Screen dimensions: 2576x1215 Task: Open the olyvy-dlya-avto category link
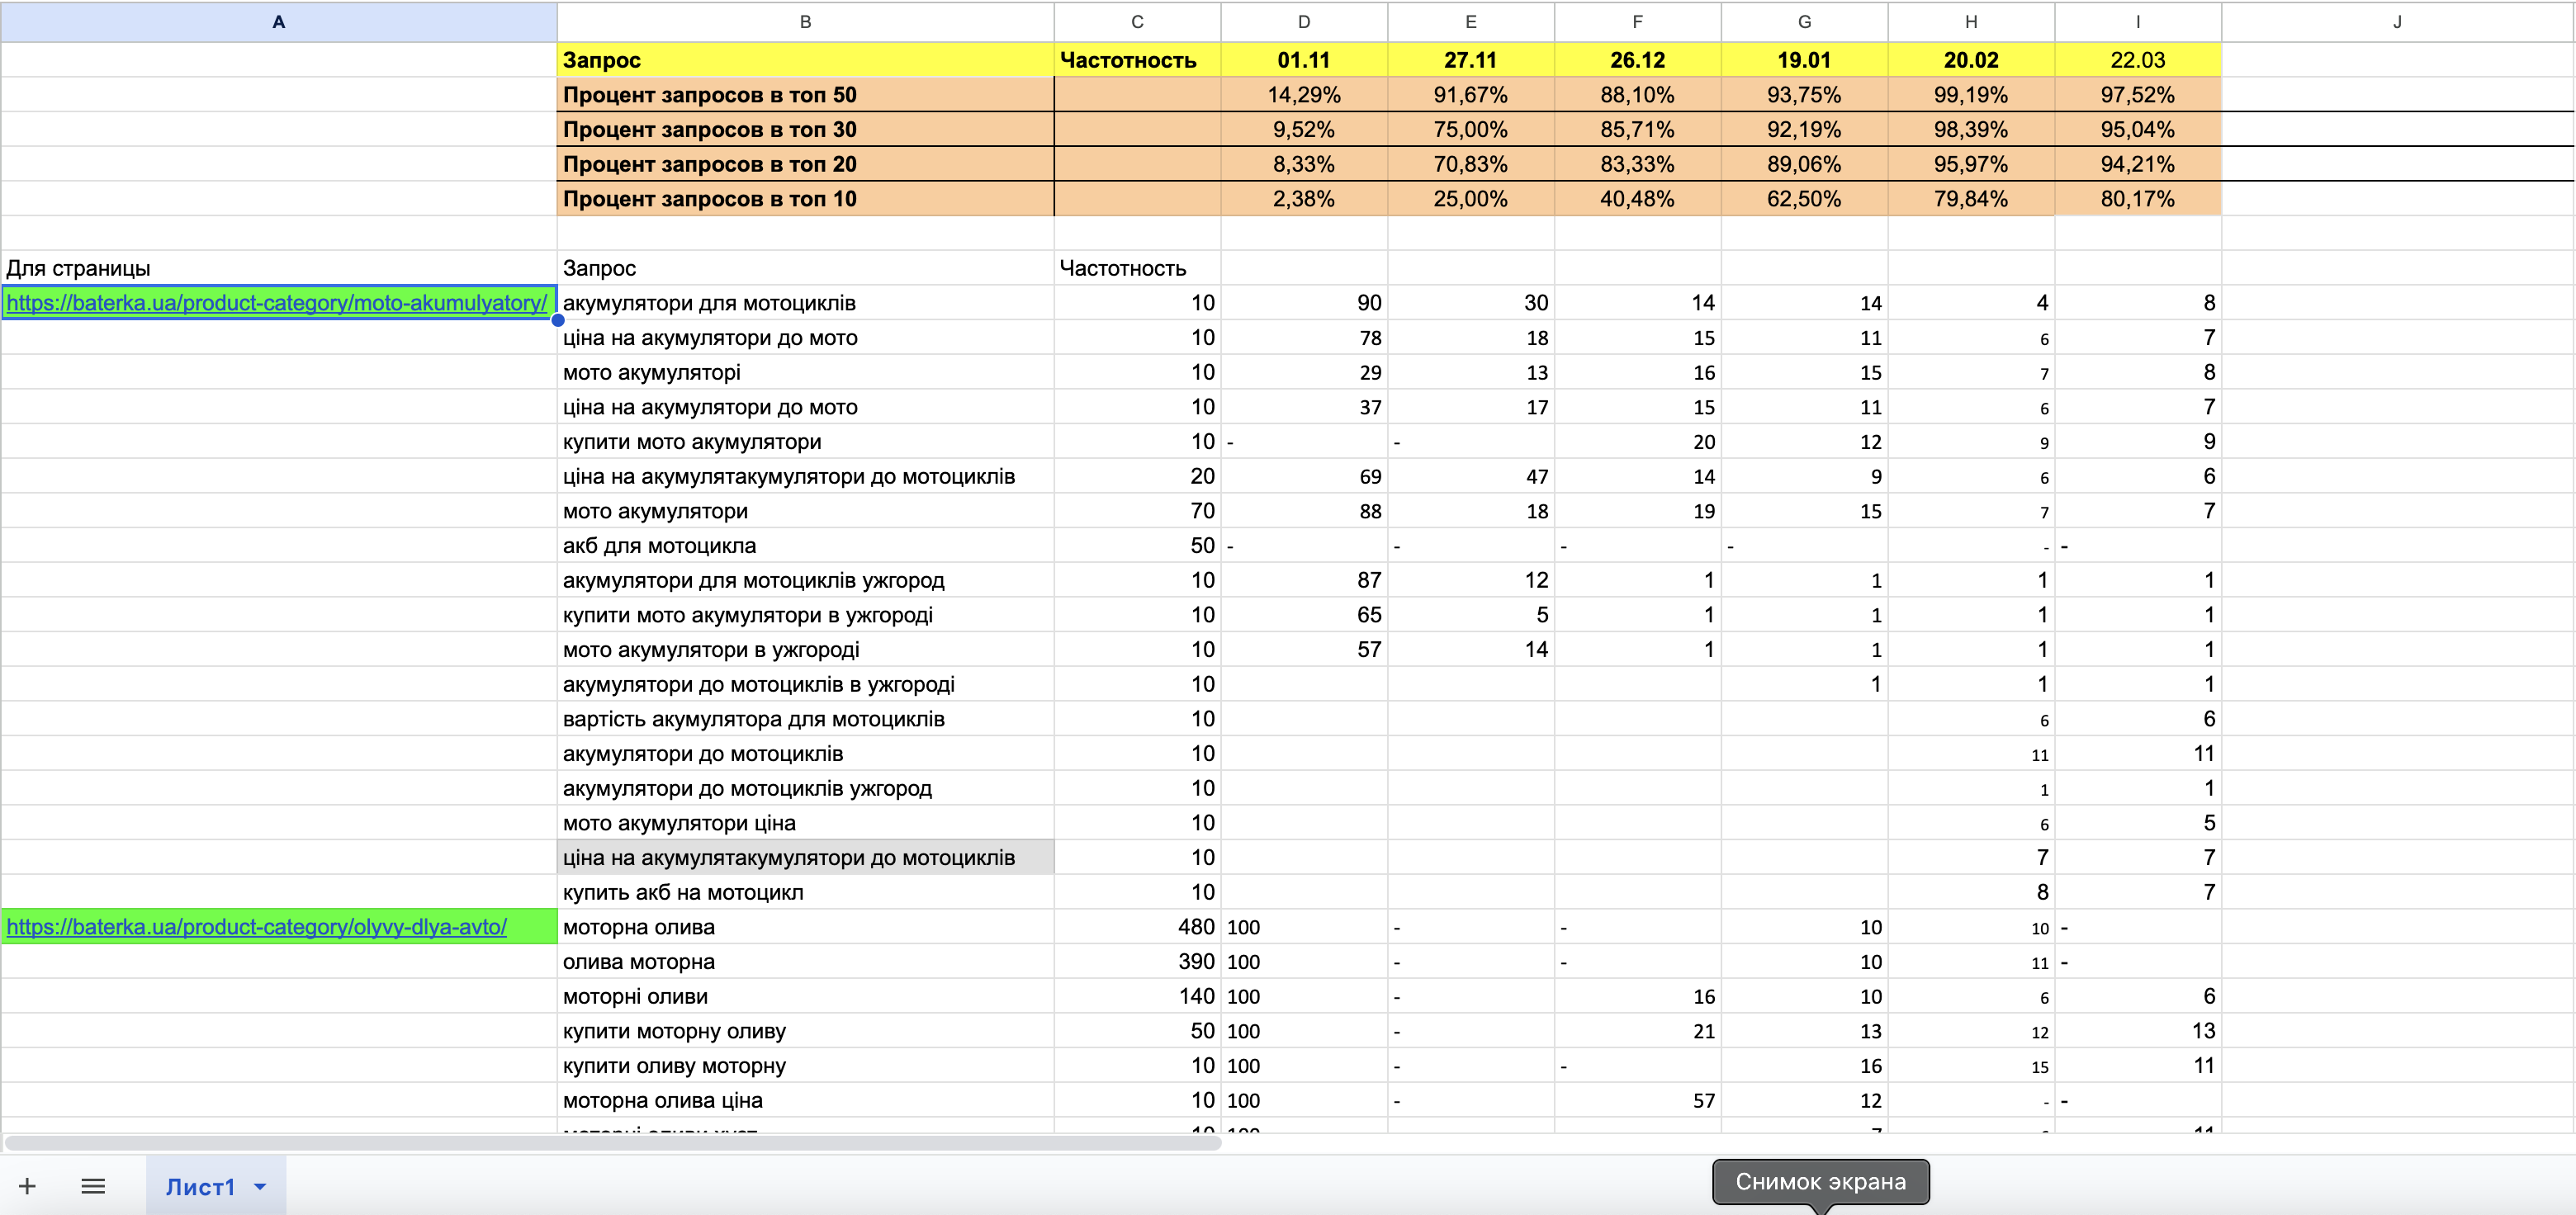tap(257, 927)
